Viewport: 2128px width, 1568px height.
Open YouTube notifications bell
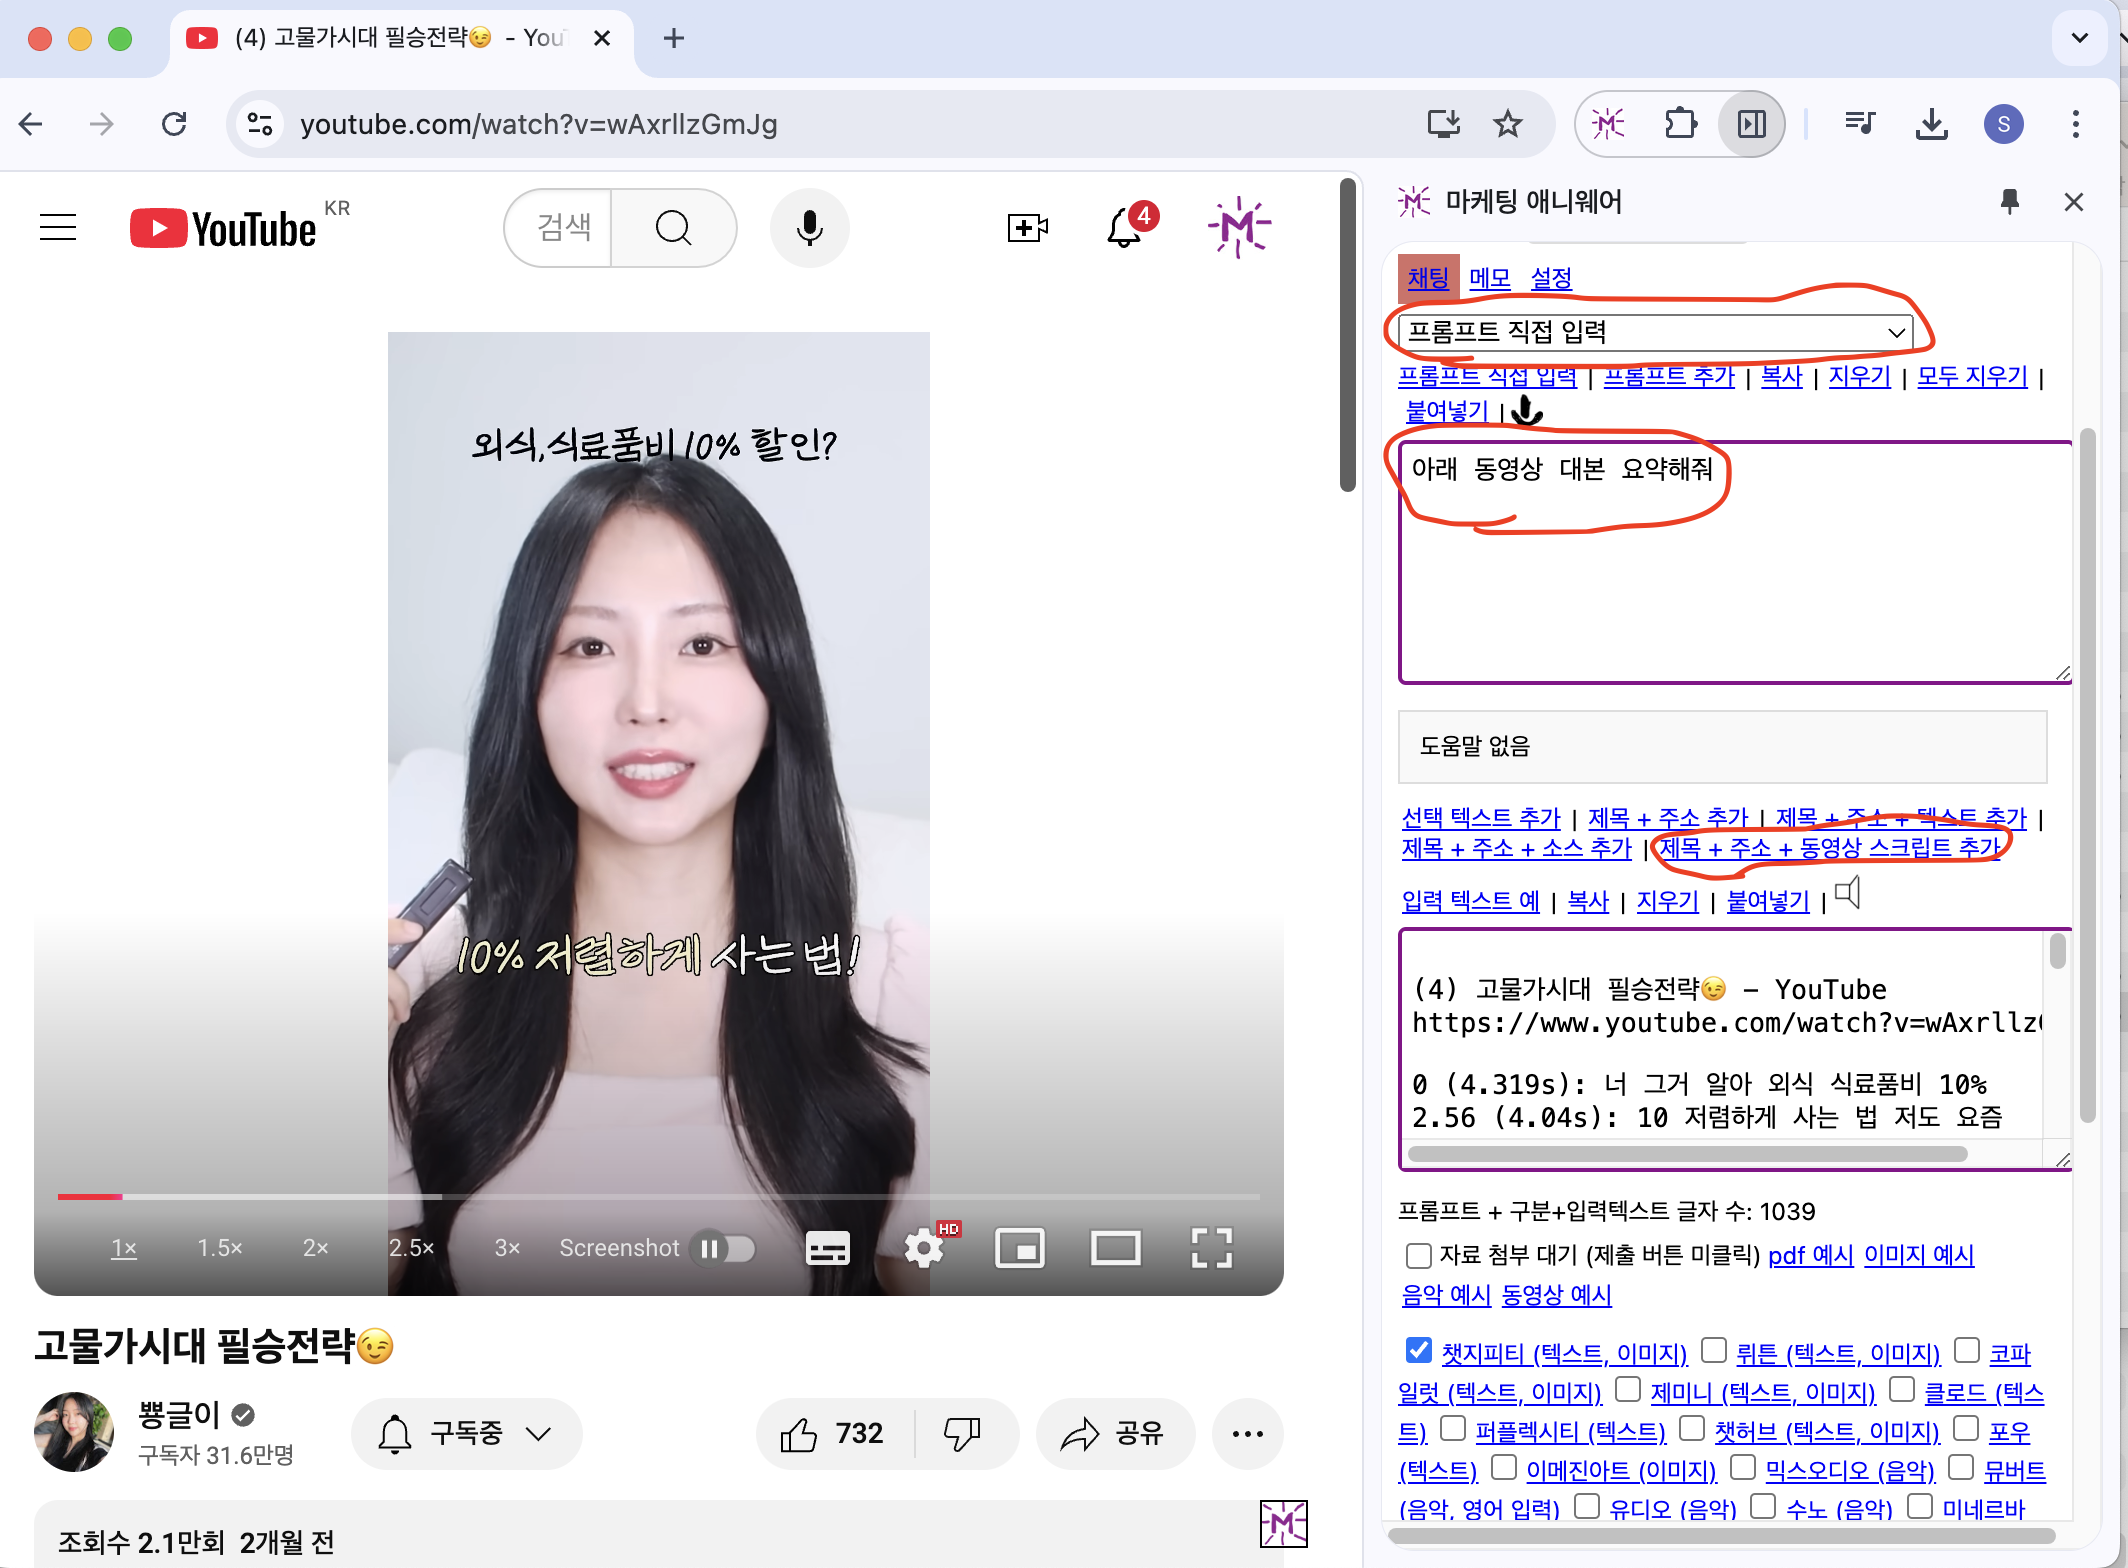point(1124,228)
